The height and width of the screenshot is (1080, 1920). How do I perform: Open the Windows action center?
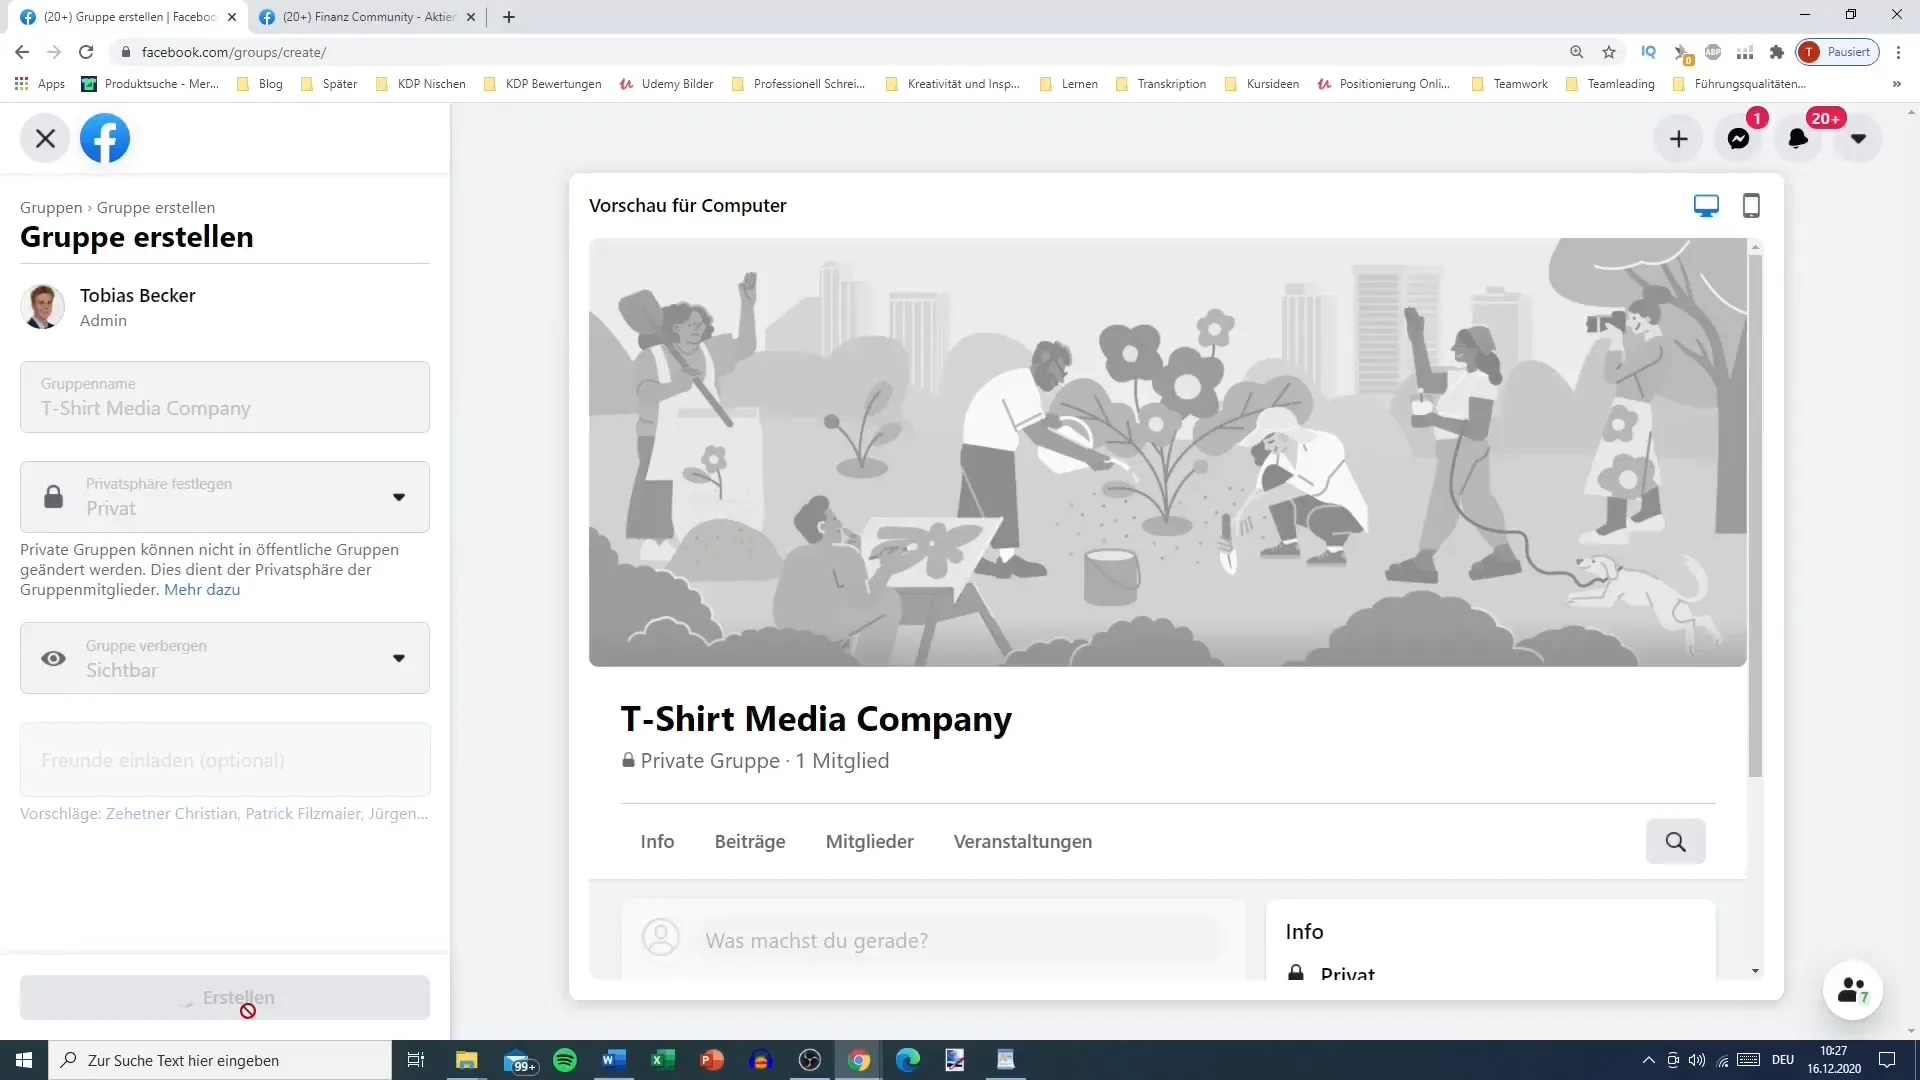[x=1888, y=1060]
